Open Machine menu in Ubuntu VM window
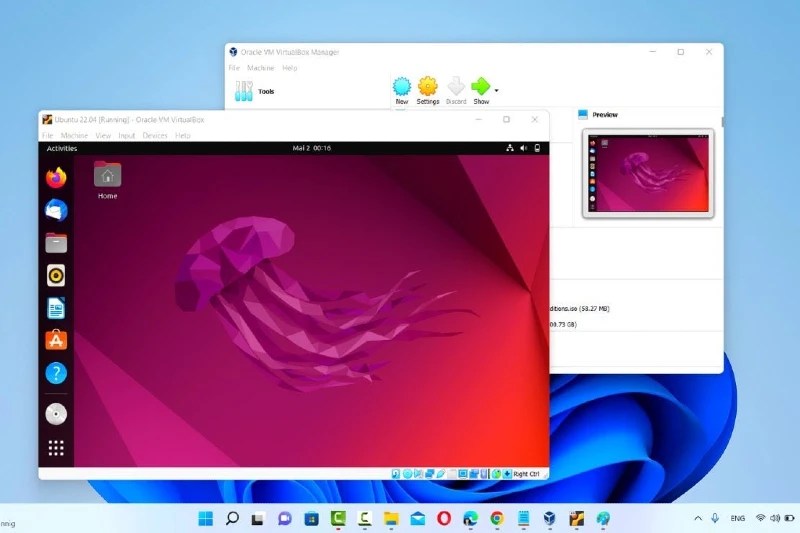This screenshot has width=800, height=533. pos(74,136)
